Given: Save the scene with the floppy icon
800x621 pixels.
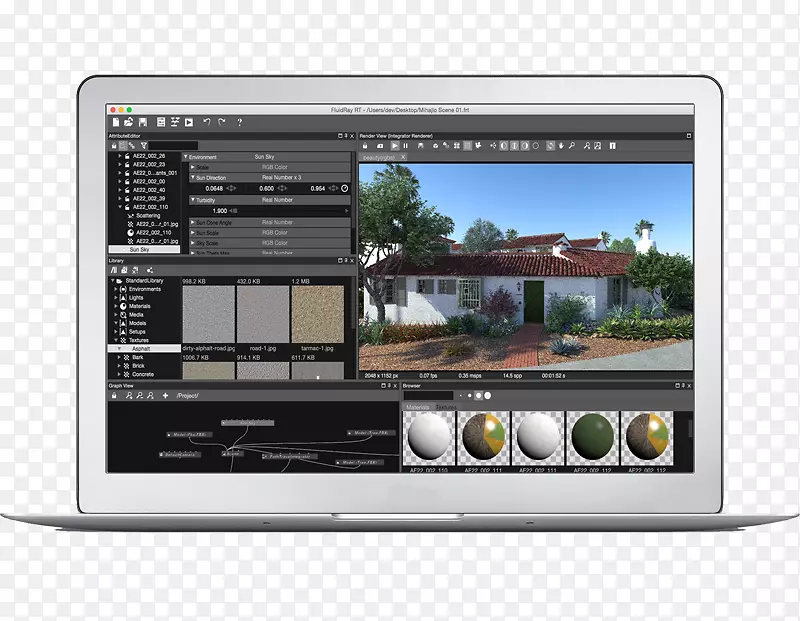Looking at the screenshot, I should 143,122.
